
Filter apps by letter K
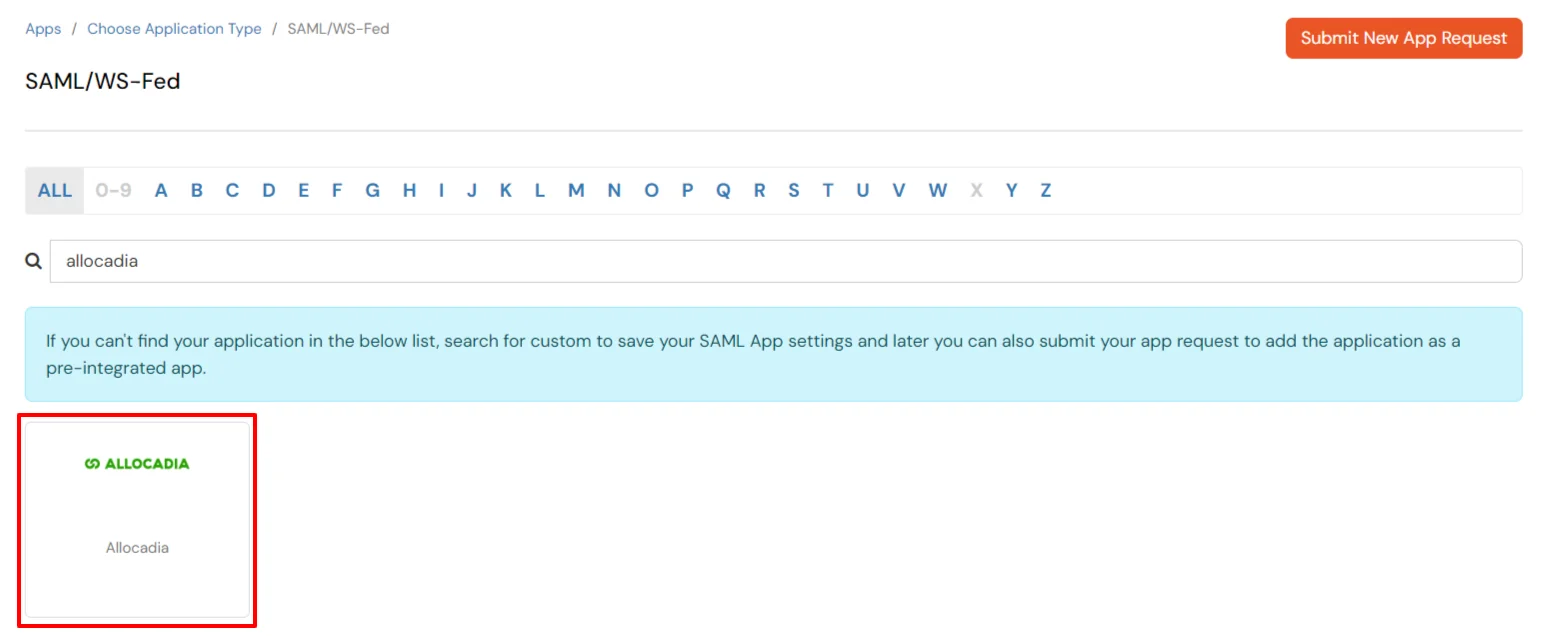(x=505, y=190)
